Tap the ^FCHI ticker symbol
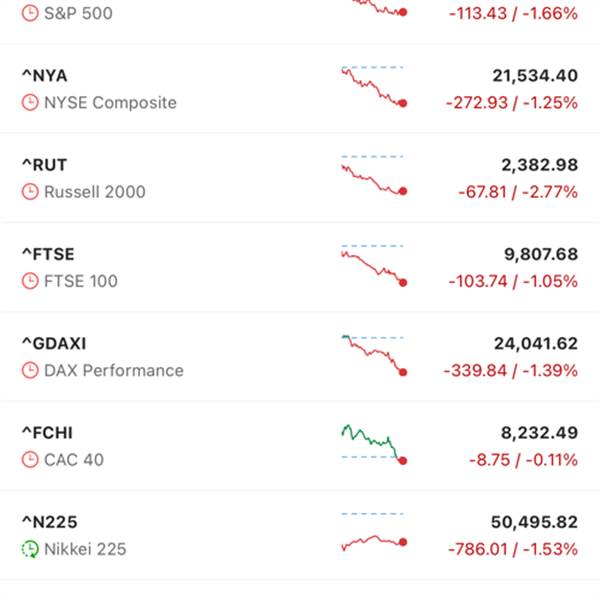The width and height of the screenshot is (600, 600). point(47,433)
